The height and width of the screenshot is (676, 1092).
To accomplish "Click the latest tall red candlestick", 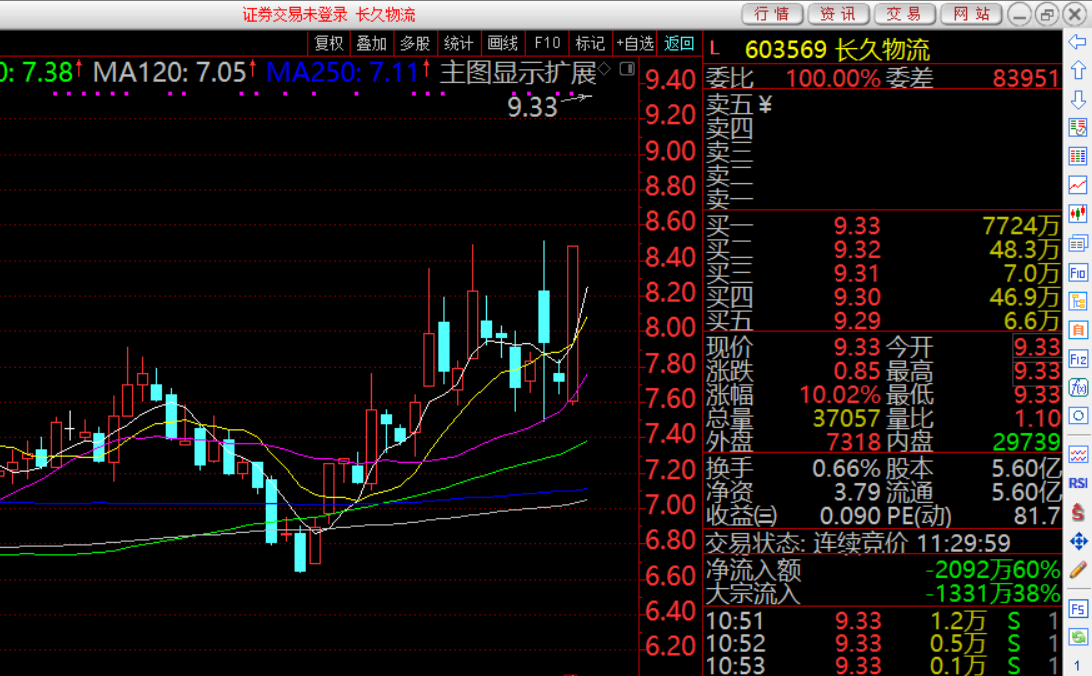I will (572, 324).
